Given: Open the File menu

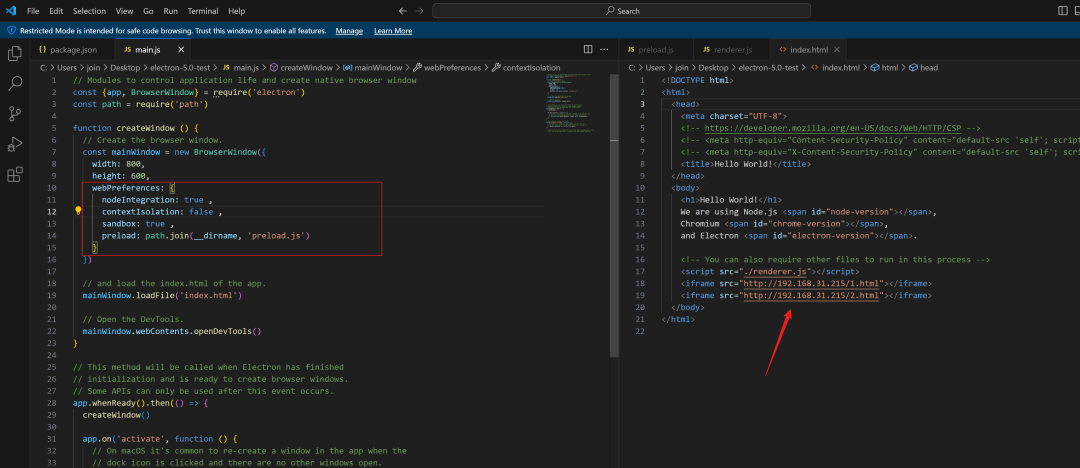Looking at the screenshot, I should click(x=32, y=11).
